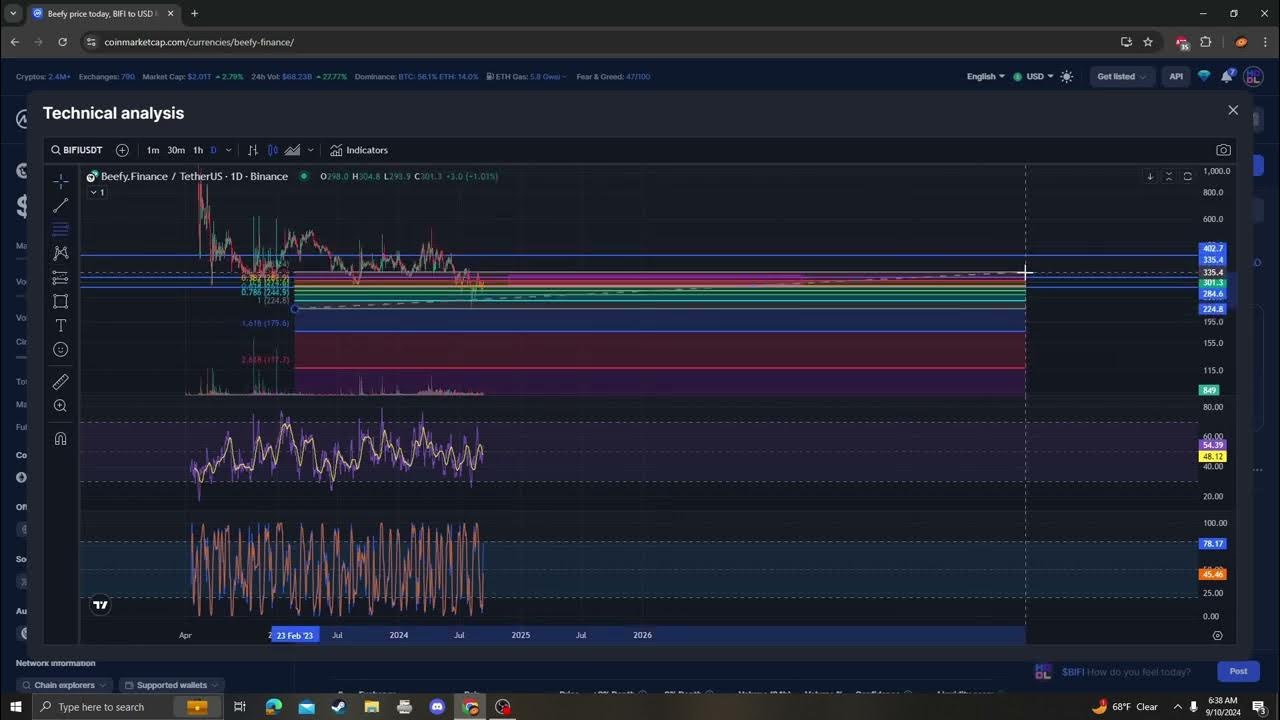Click the 402.7 blue price label
This screenshot has height=720, width=1280.
click(1212, 248)
